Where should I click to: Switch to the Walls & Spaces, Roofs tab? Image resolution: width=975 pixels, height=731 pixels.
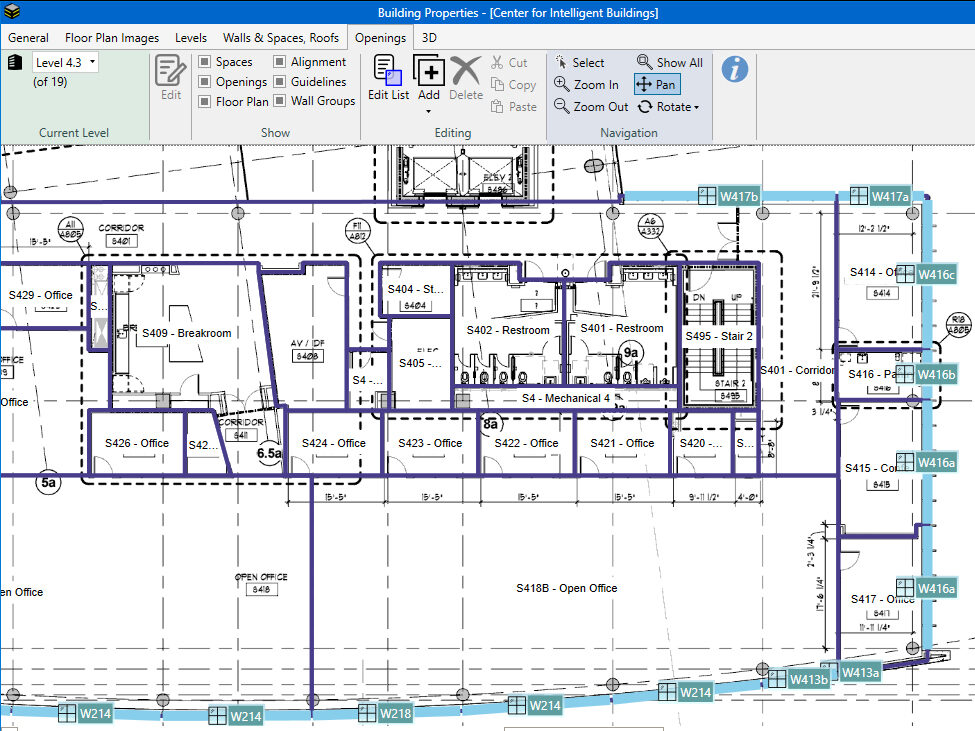coord(280,38)
